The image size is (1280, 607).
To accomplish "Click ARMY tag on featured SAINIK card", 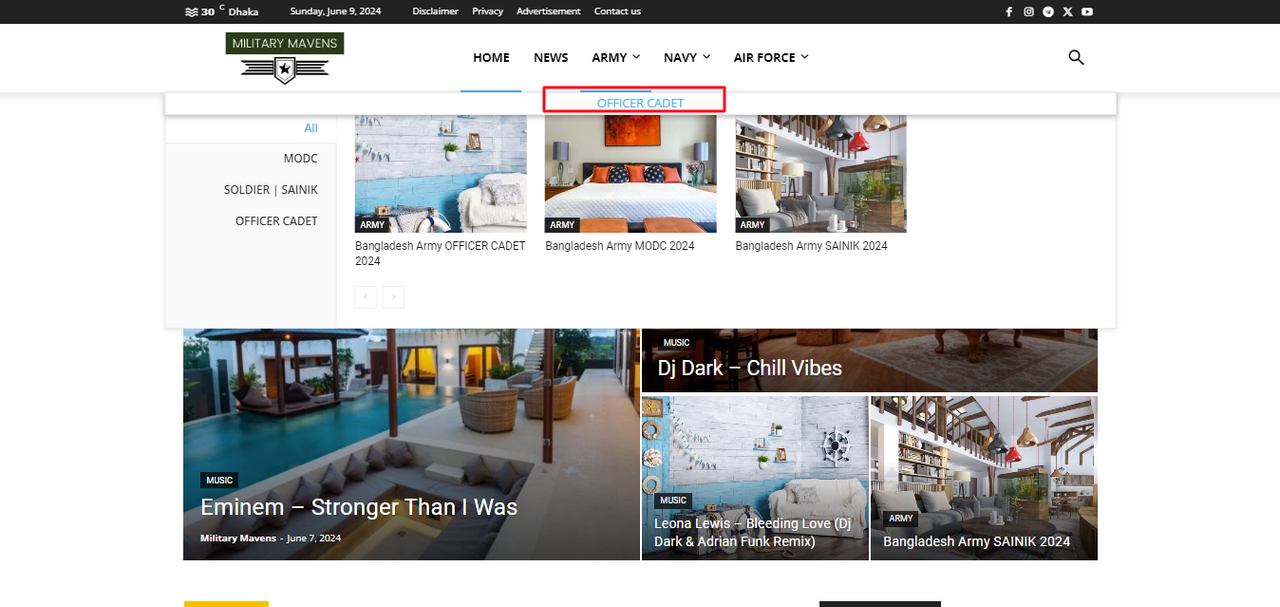I will [901, 518].
